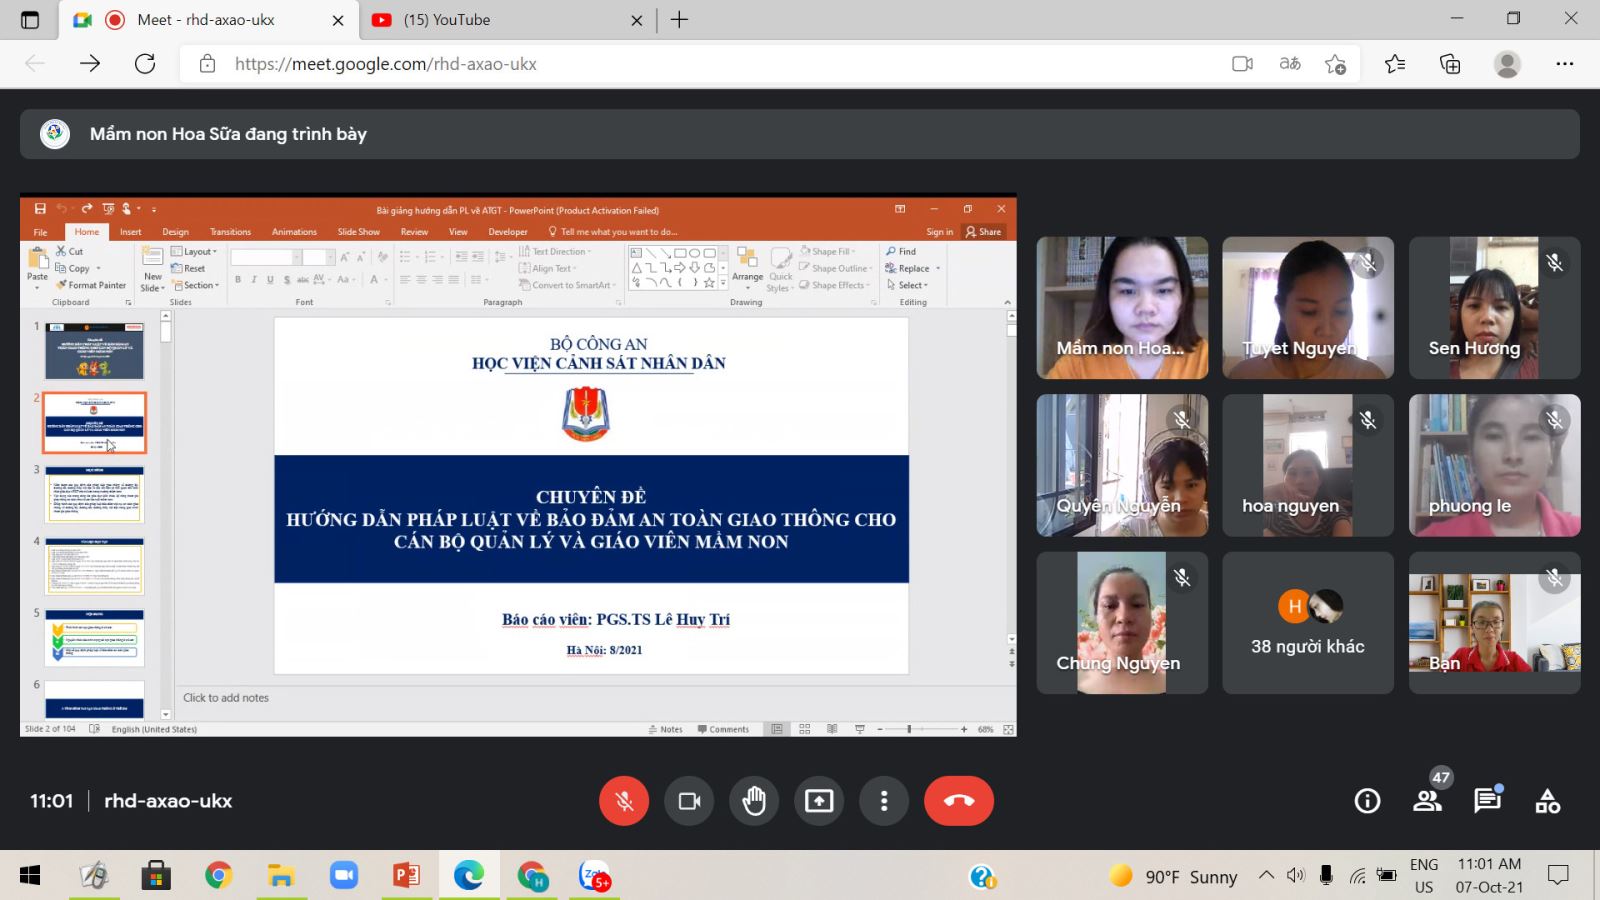This screenshot has width=1600, height=900.
Task: Show the participants list icon
Action: 1427,801
